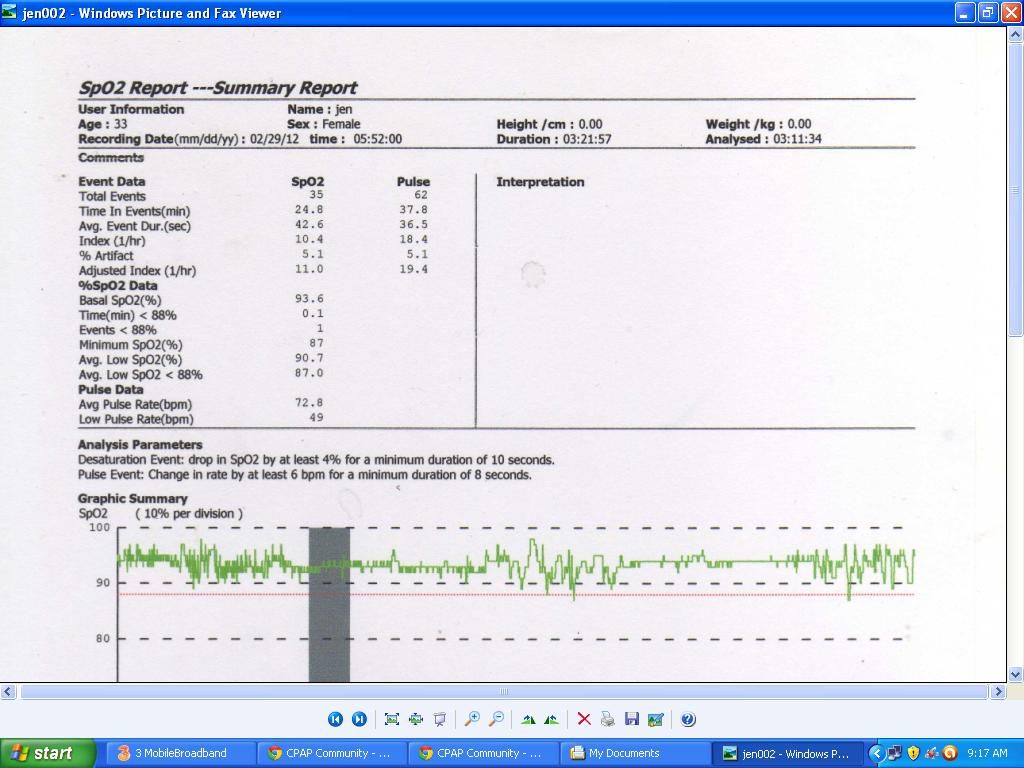Delete the image with the red X
Image resolution: width=1024 pixels, height=768 pixels.
click(x=584, y=719)
